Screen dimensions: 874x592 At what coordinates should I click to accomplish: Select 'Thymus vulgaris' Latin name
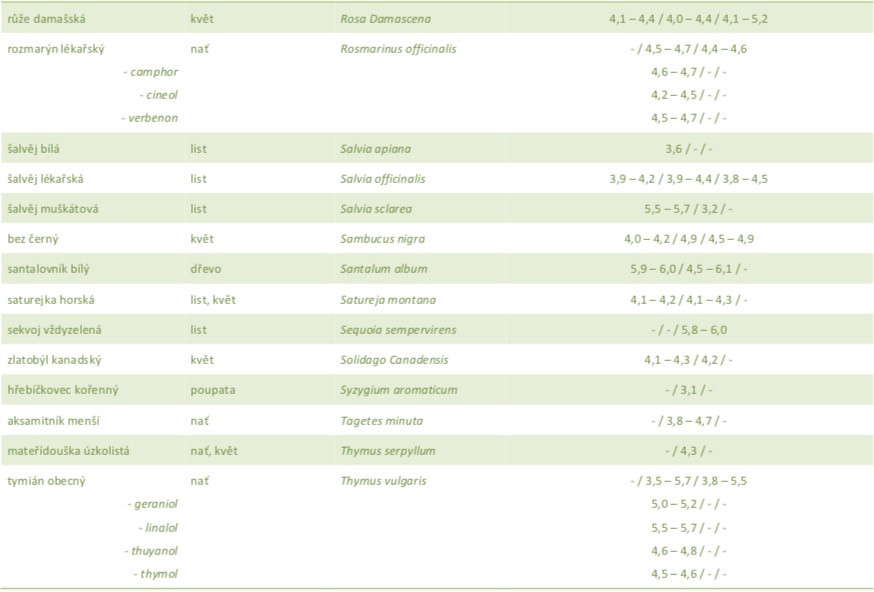(x=383, y=481)
